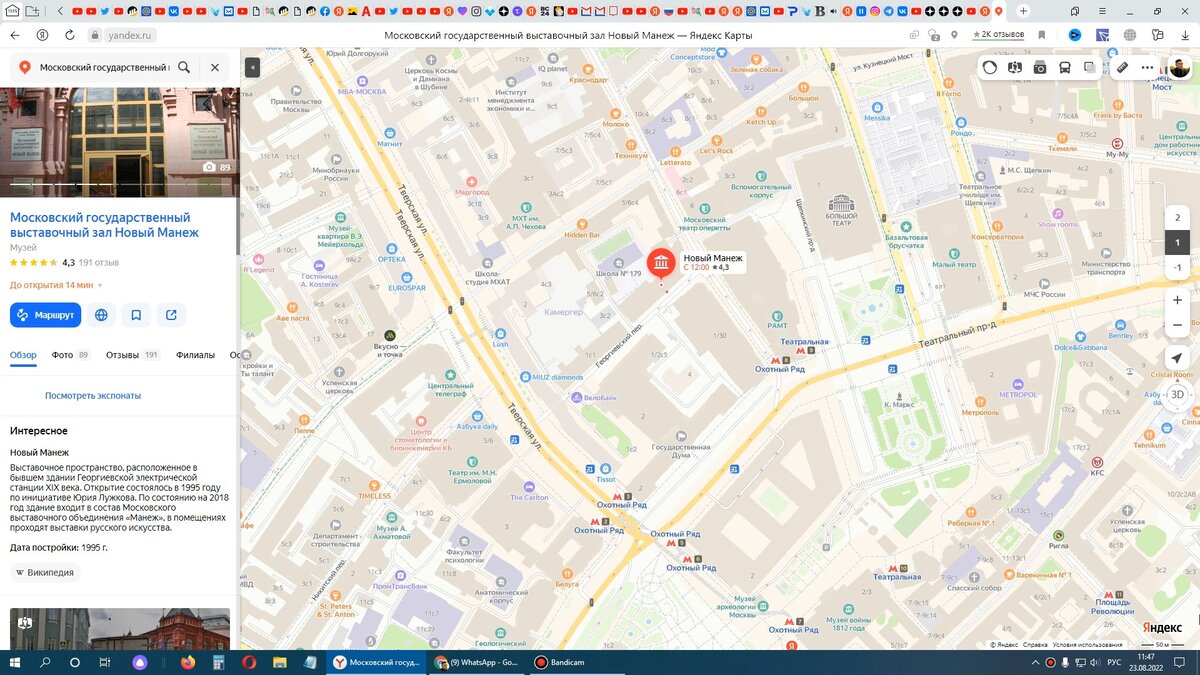The height and width of the screenshot is (675, 1200).
Task: Open Firefox from the taskbar
Action: 187,662
